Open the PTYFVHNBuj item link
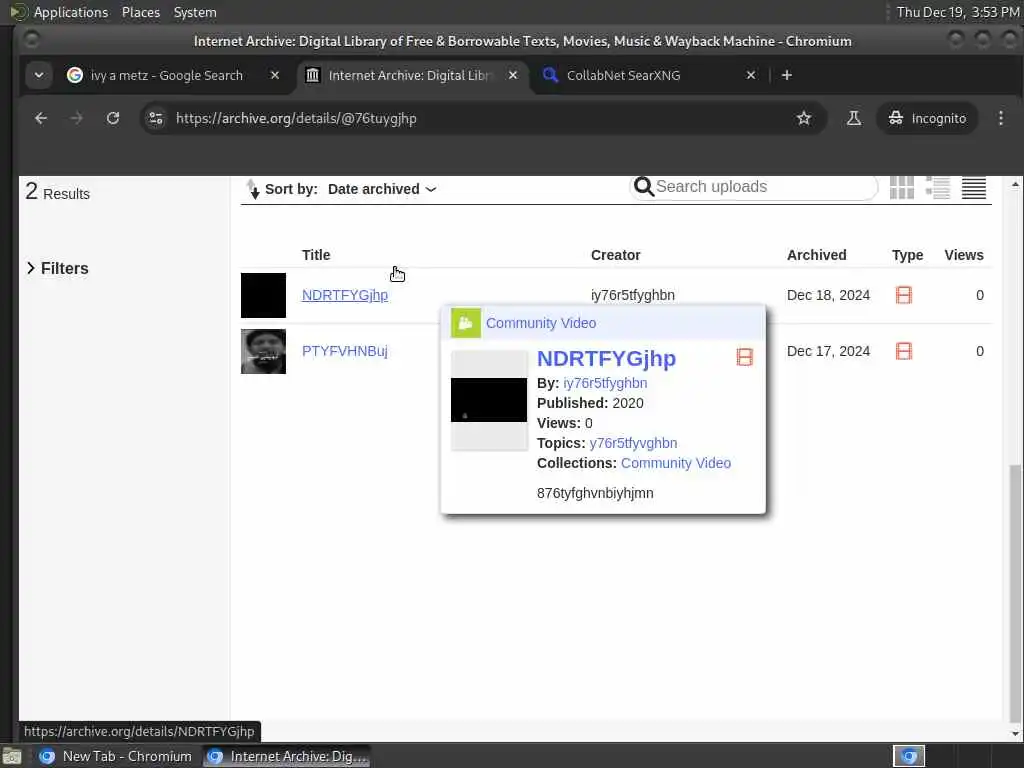Screen dimensions: 1024x768 [x=345, y=351]
